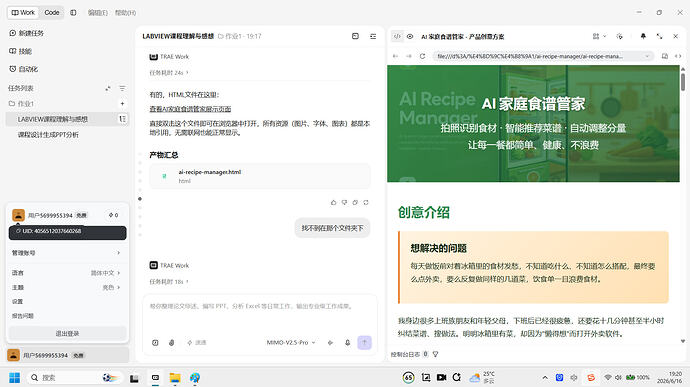Expand the 管理账号 account option
690x387 pixels.
(66, 253)
